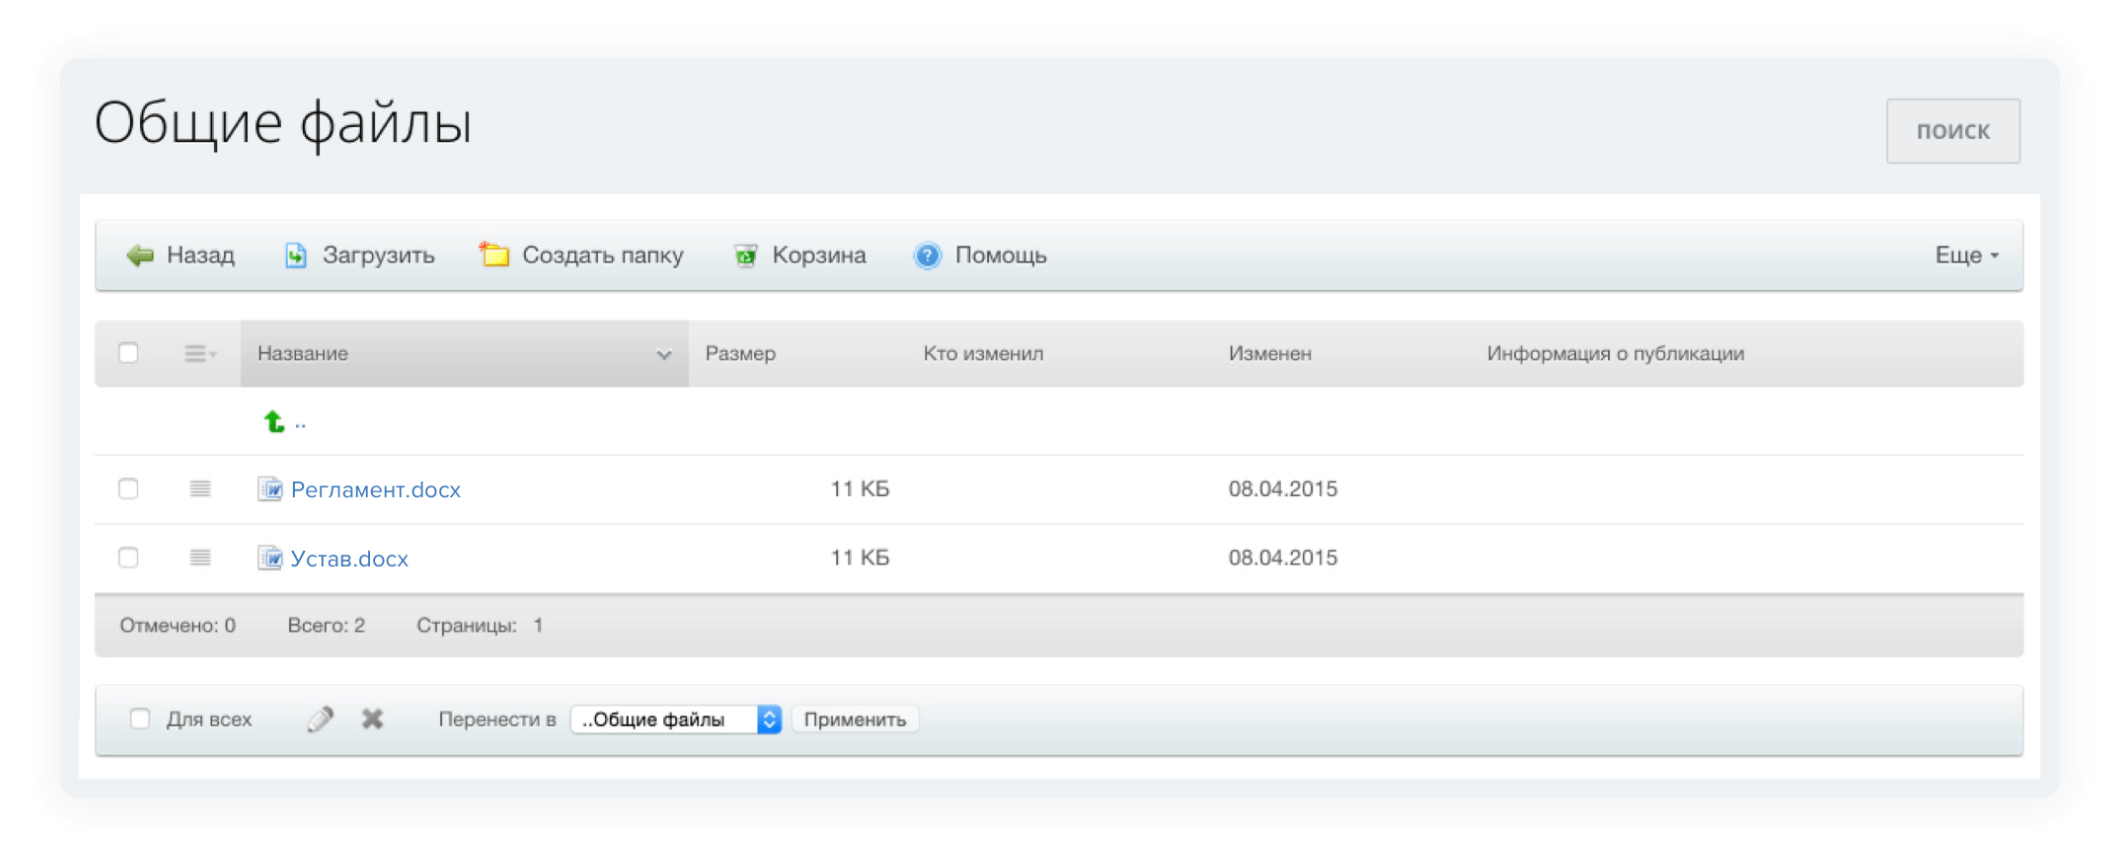Image resolution: width=2120 pixels, height=861 pixels.
Task: Click the Create folder icon
Action: tap(494, 255)
